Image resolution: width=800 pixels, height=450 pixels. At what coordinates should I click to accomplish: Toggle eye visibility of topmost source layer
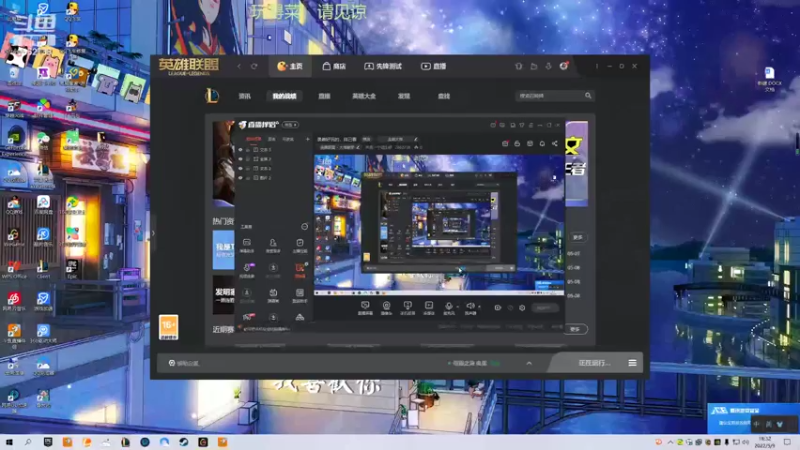[240, 150]
